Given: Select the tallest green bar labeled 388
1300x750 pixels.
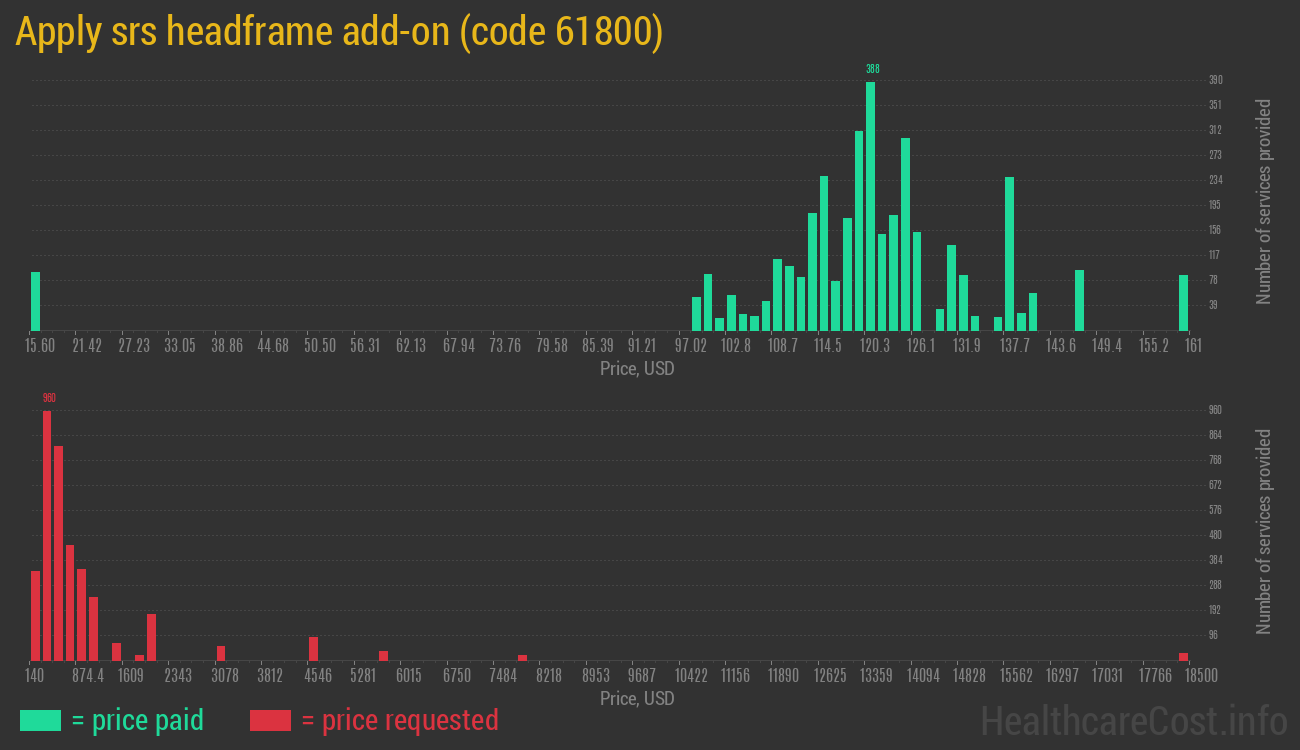Looking at the screenshot, I should coord(870,205).
